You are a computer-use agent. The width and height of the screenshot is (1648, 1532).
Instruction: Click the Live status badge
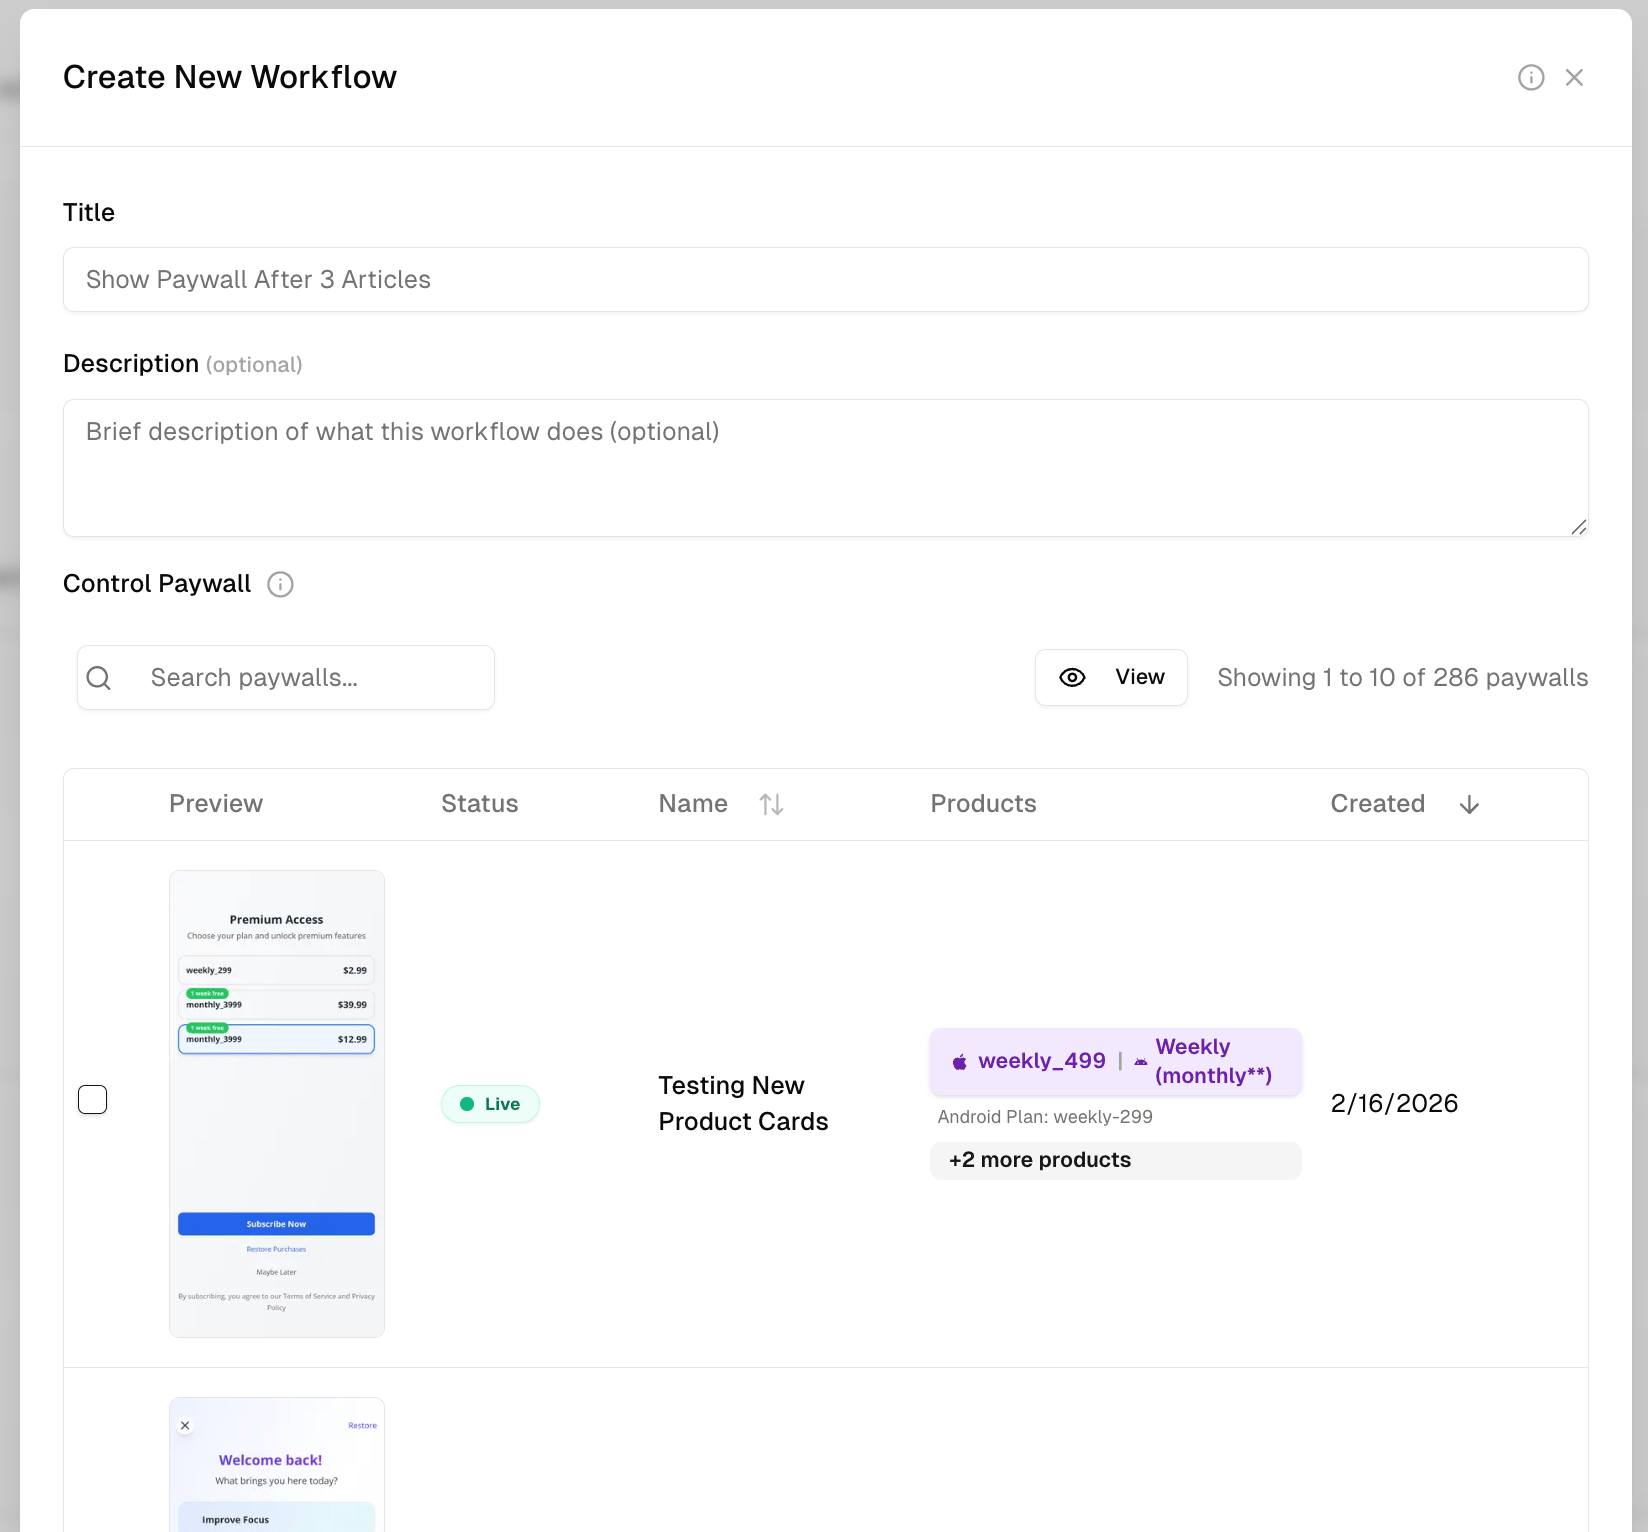tap(490, 1104)
